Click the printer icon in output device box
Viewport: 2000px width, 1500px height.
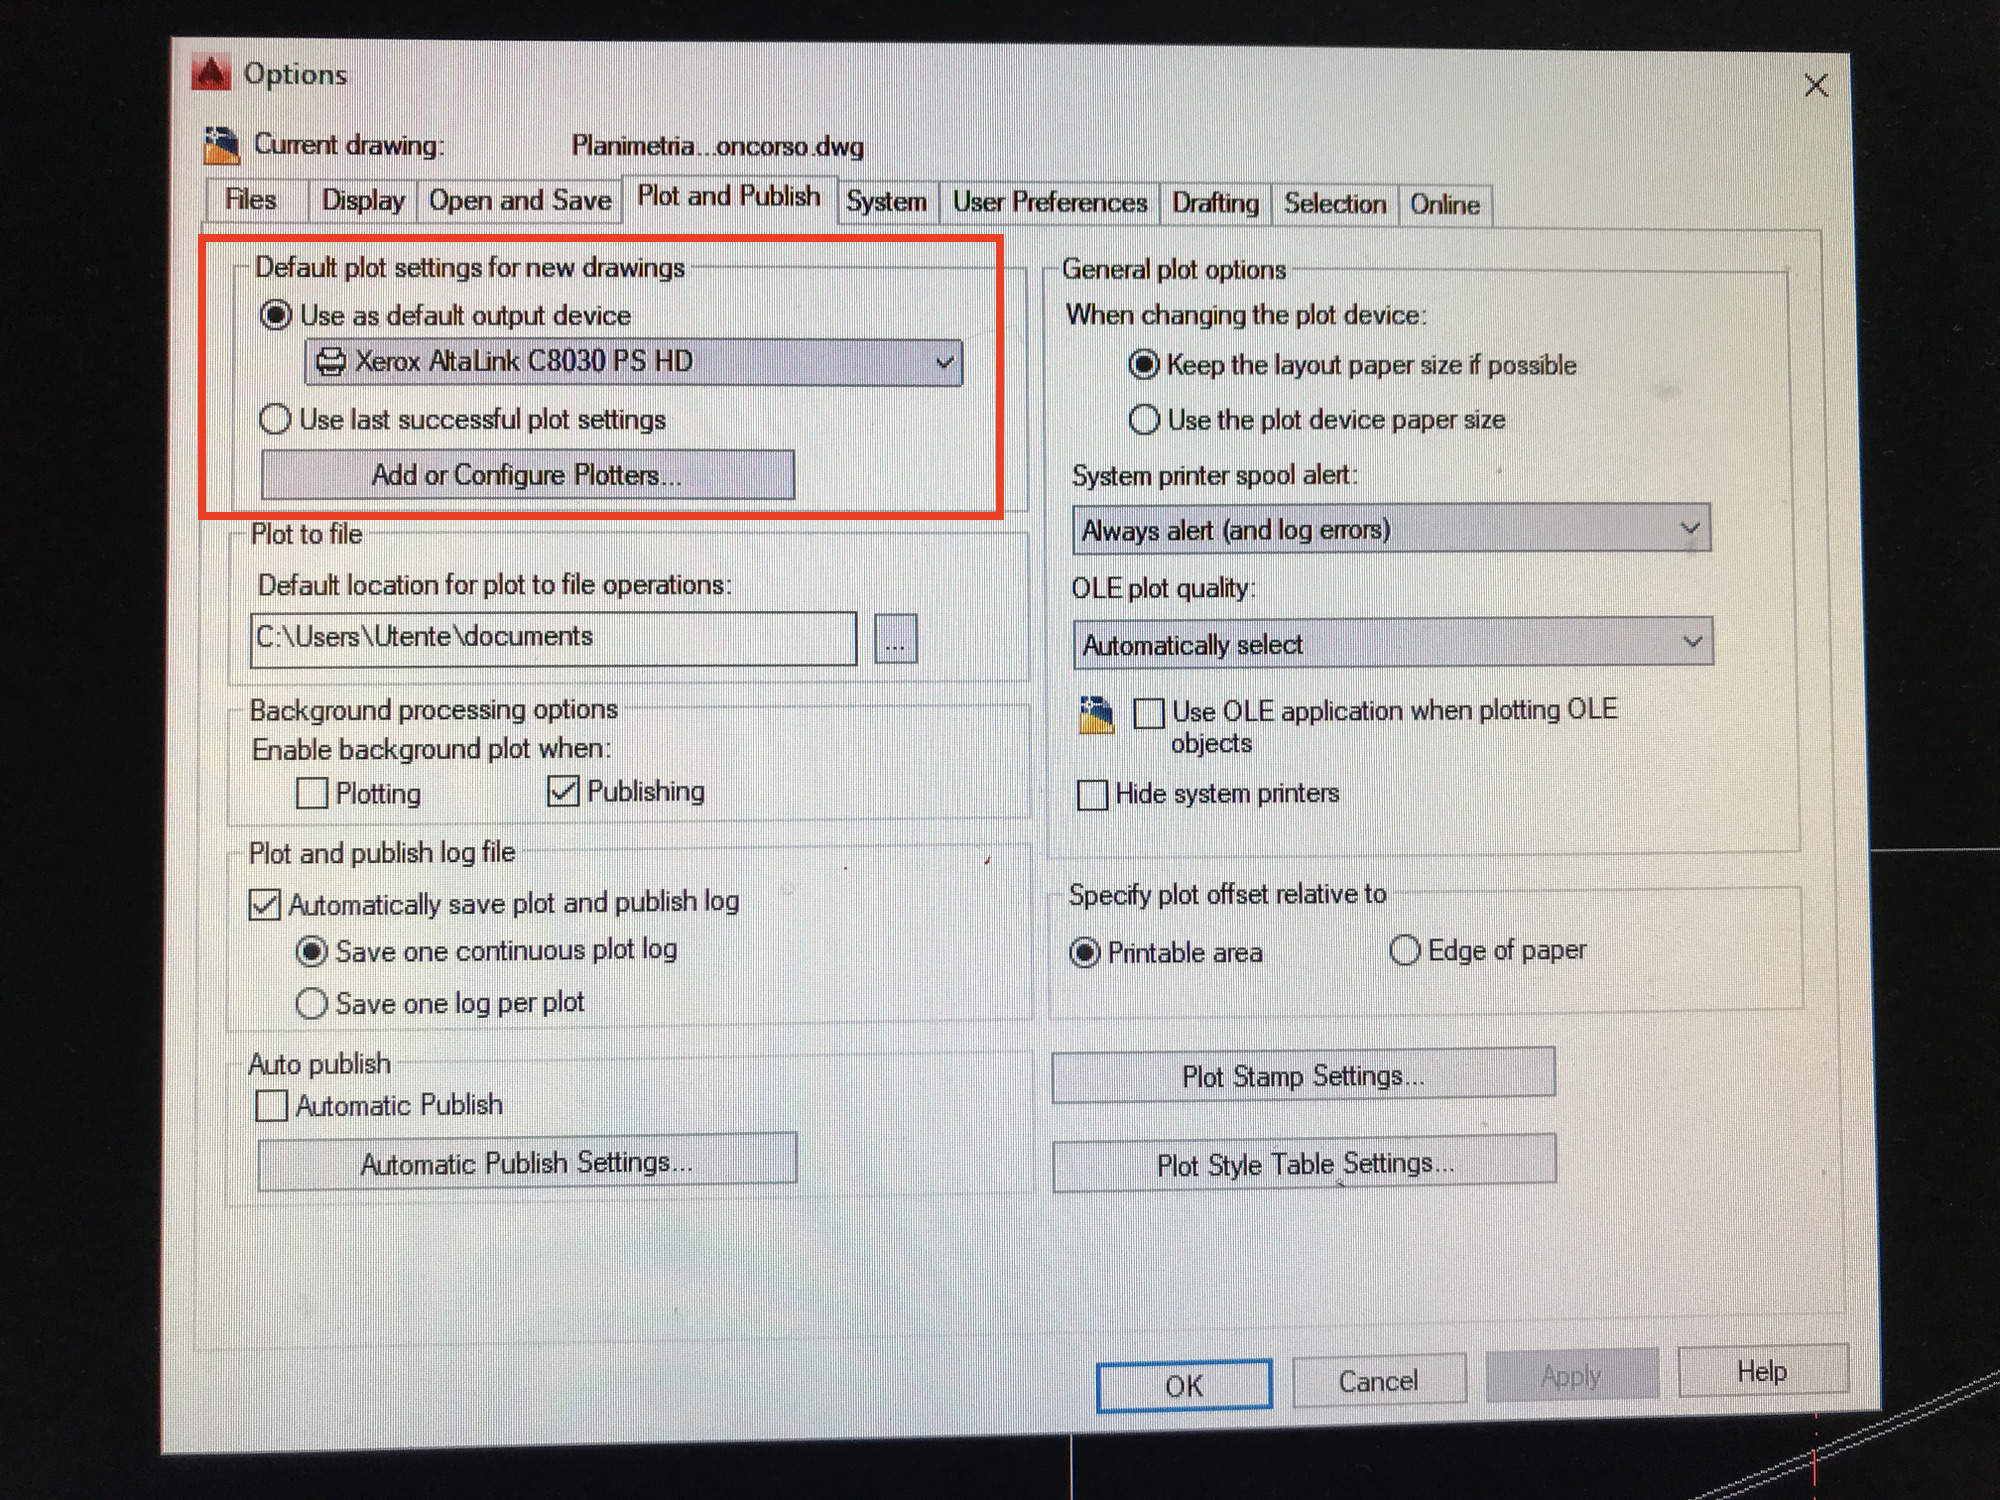click(331, 361)
